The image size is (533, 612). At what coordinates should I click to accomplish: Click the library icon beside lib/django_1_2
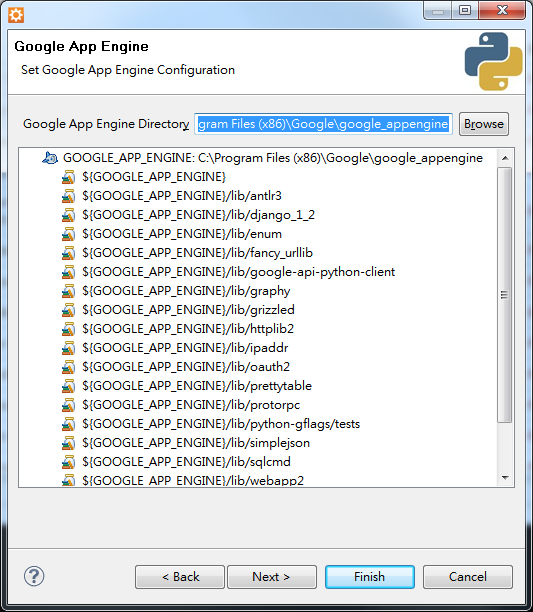coord(68,215)
